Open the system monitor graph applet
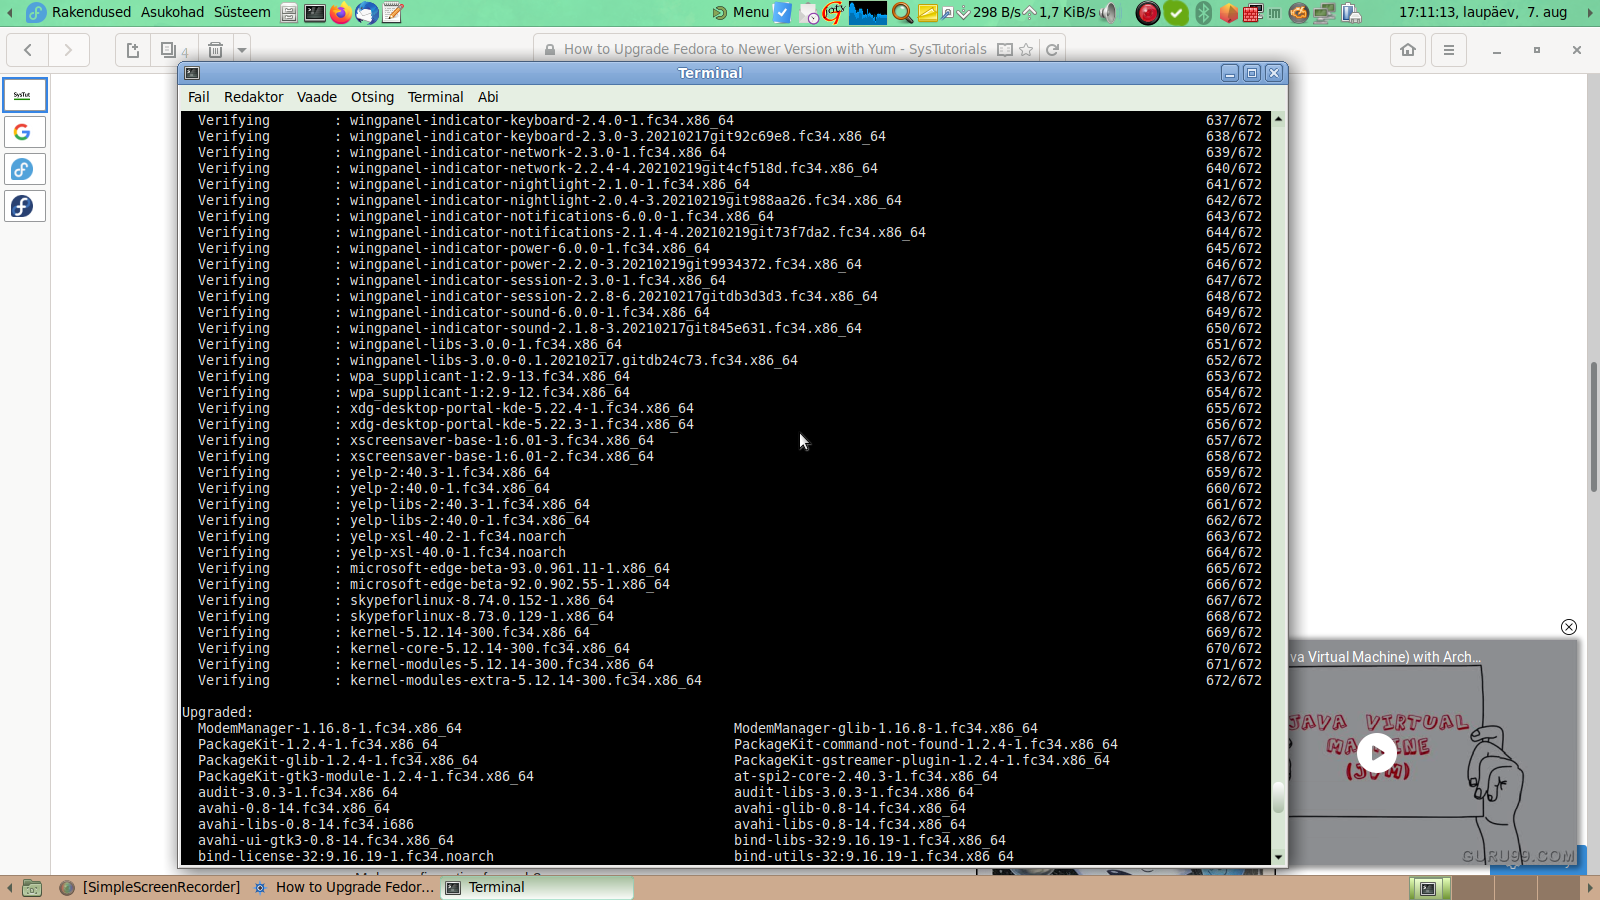This screenshot has width=1600, height=900. [x=868, y=12]
